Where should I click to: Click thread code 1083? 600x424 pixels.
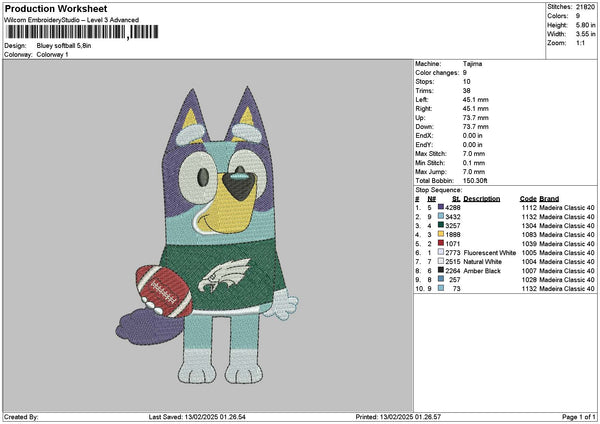pos(530,235)
